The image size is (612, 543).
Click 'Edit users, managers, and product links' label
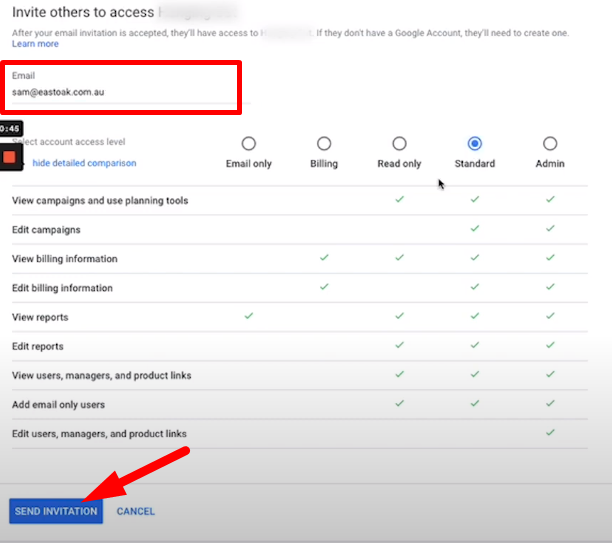tap(99, 434)
